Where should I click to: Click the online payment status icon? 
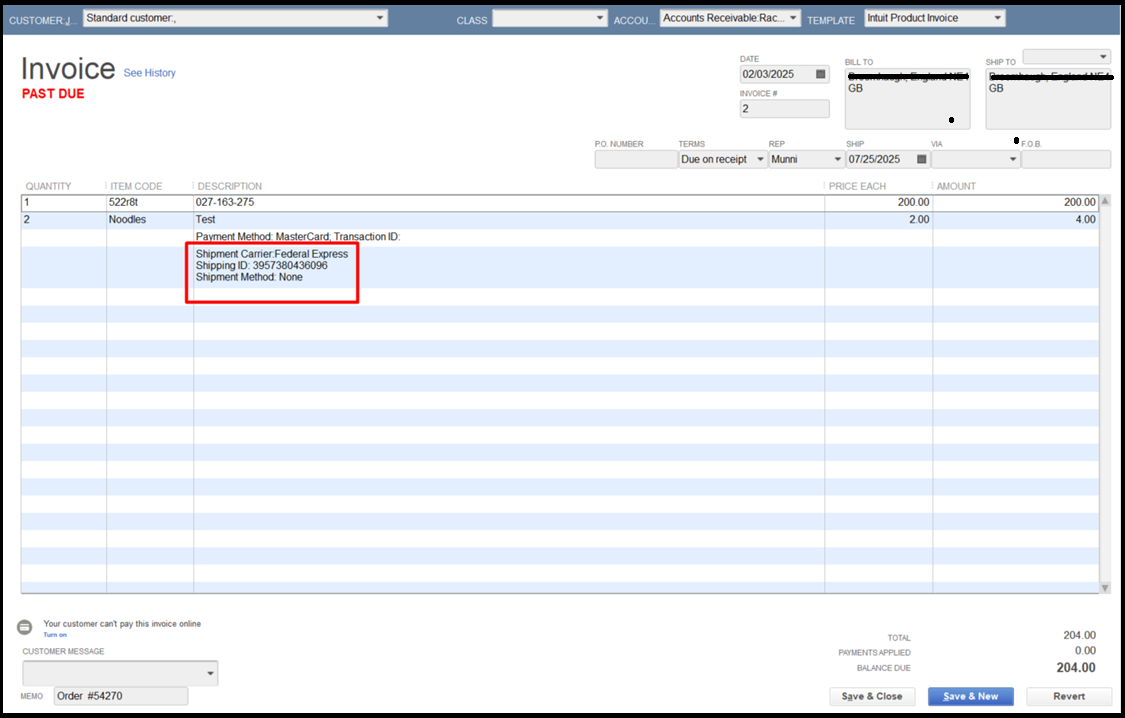pyautogui.click(x=25, y=627)
